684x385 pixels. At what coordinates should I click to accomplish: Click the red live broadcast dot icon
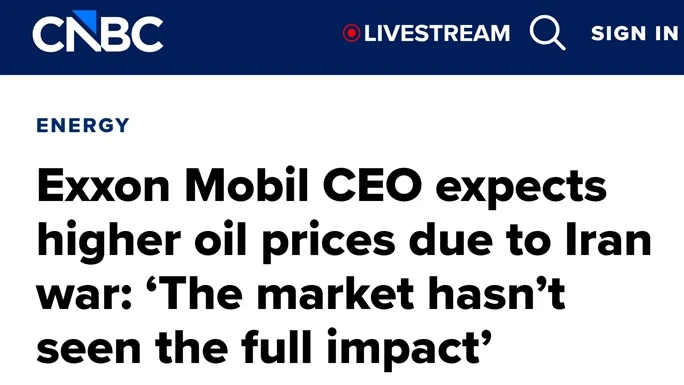click(x=351, y=33)
